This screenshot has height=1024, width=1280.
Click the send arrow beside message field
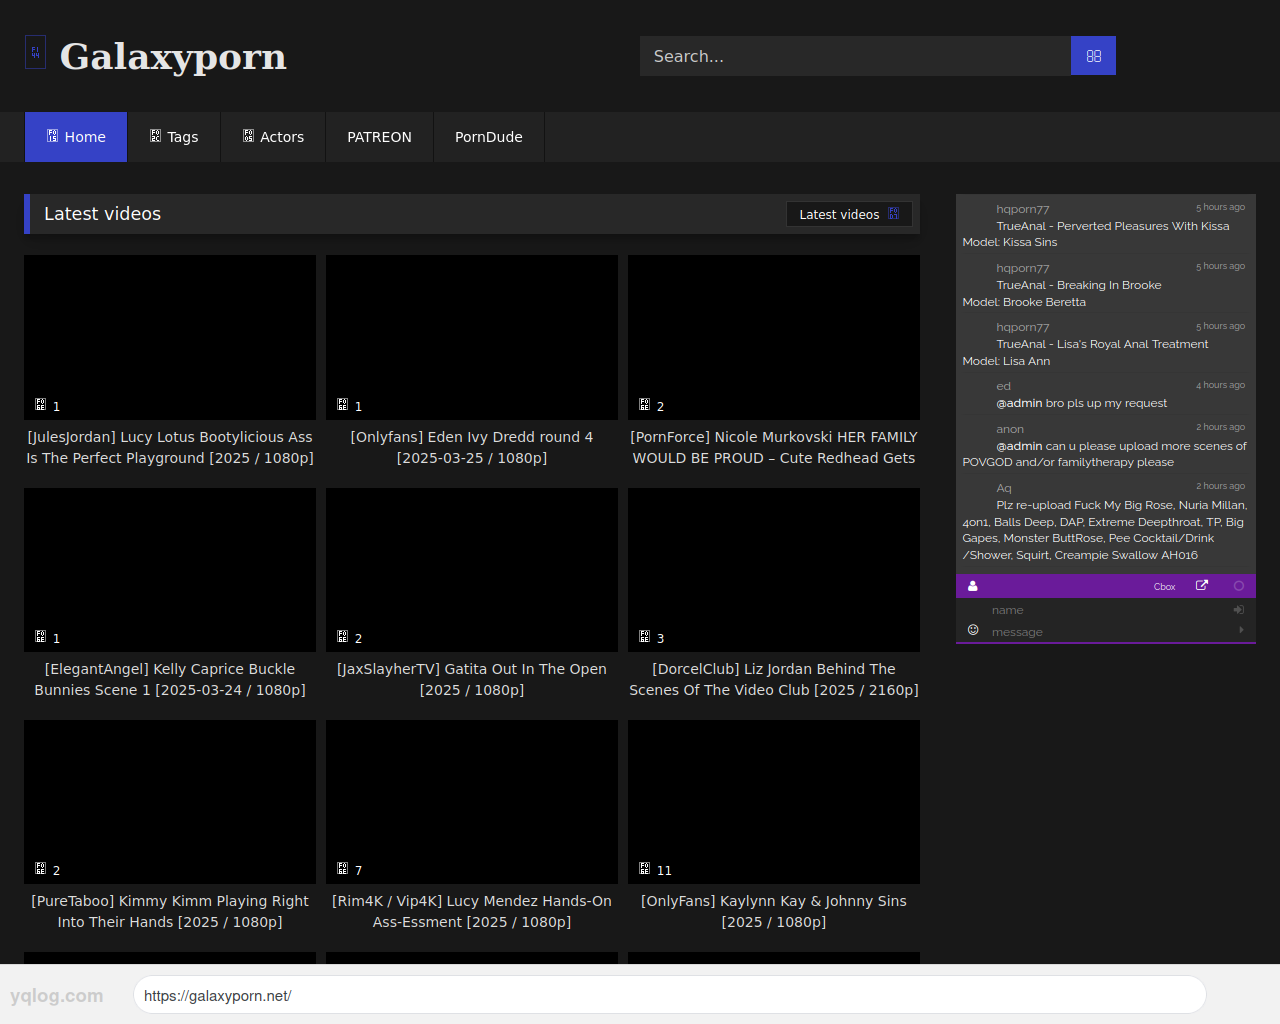pos(1241,630)
